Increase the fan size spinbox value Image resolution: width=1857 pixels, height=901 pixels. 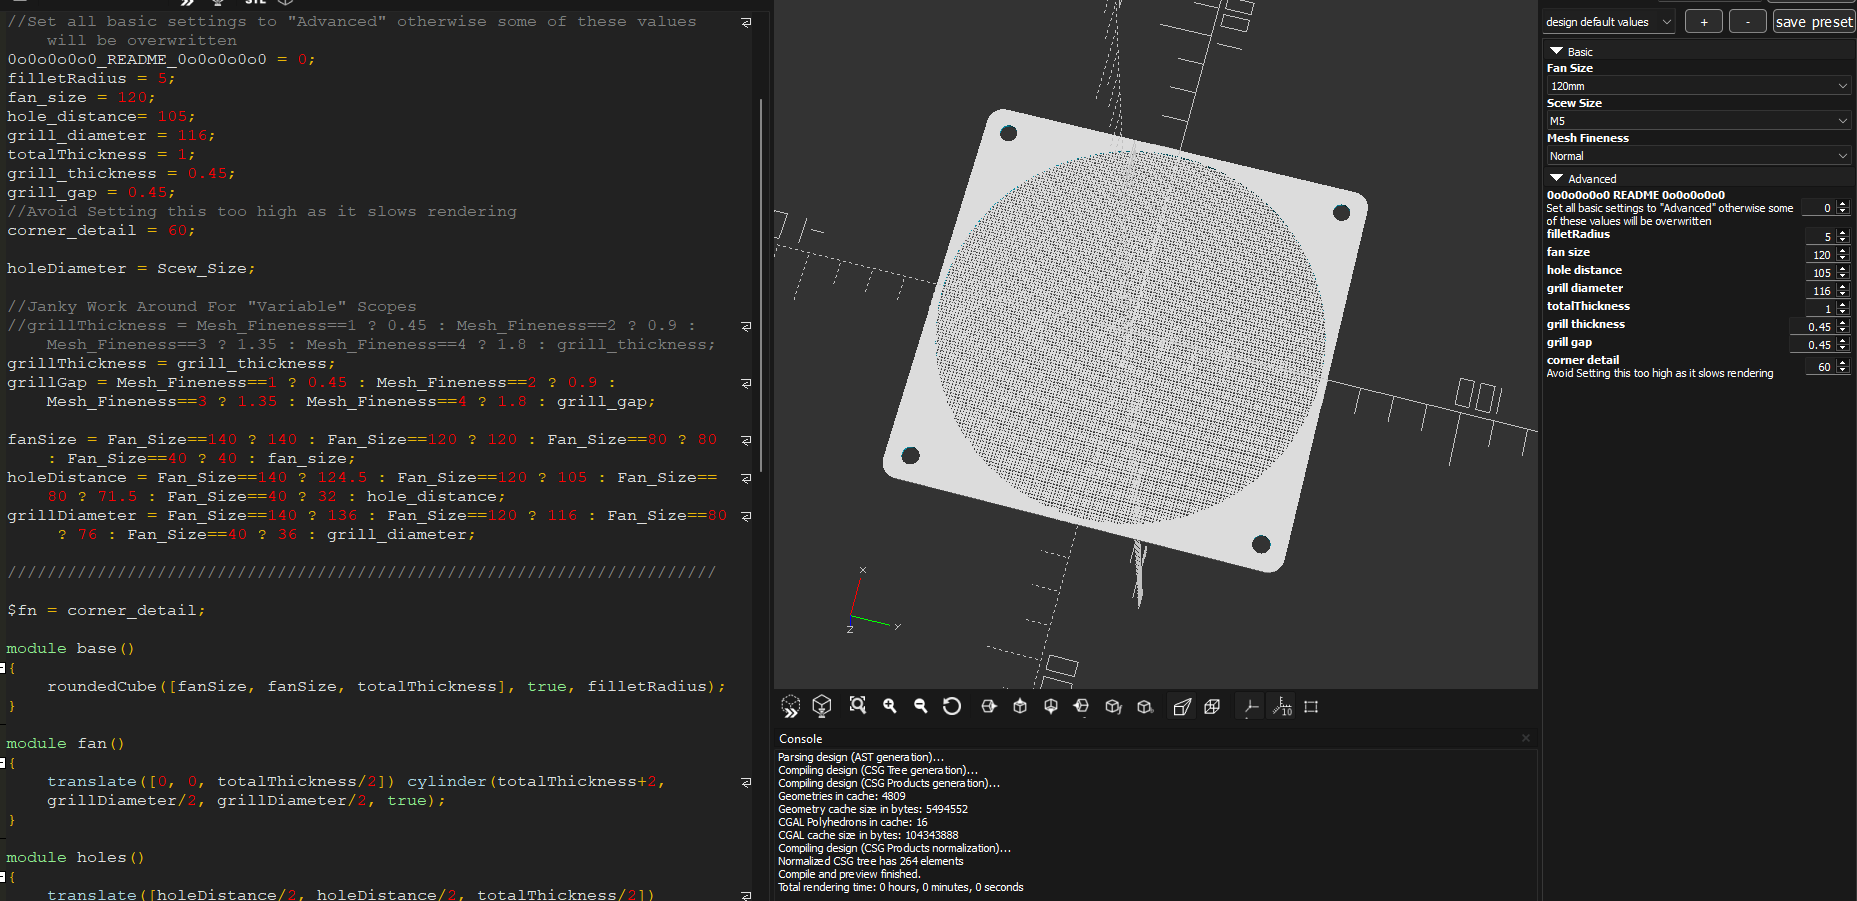coord(1843,251)
